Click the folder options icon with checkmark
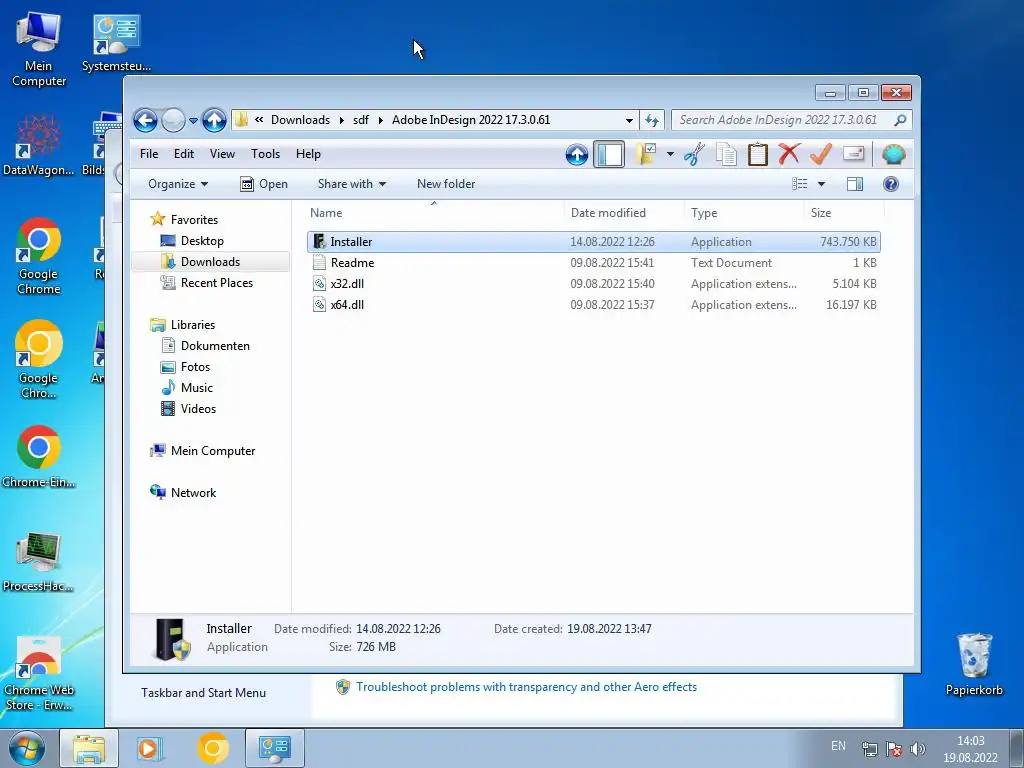 coord(645,154)
